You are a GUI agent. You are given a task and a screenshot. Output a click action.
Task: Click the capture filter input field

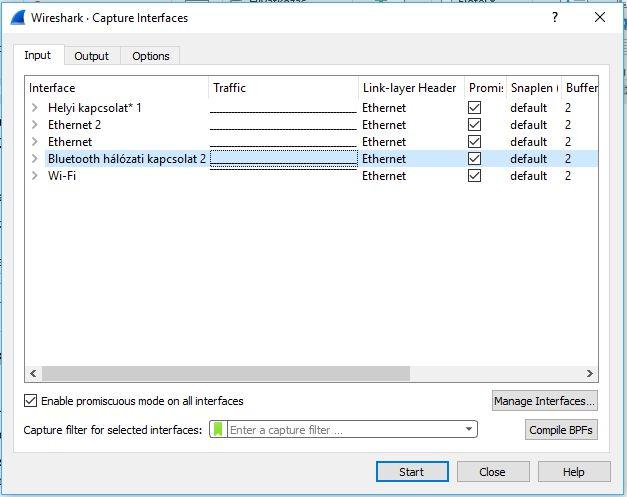(345, 429)
